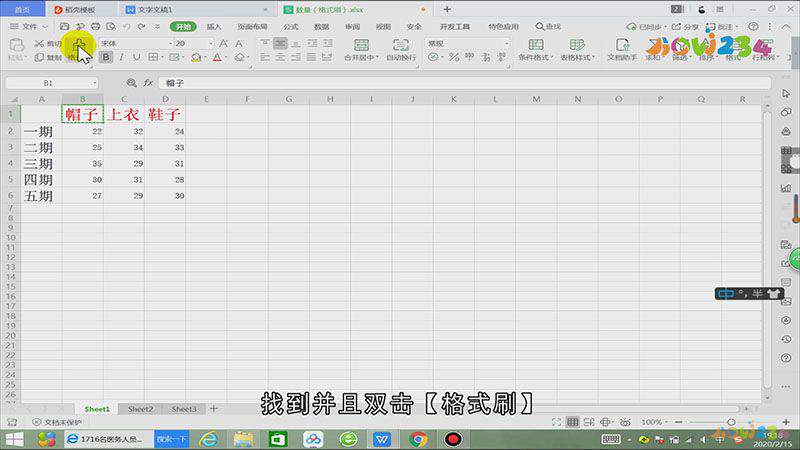Add a new sheet with plus button
The image size is (800, 450).
point(214,408)
